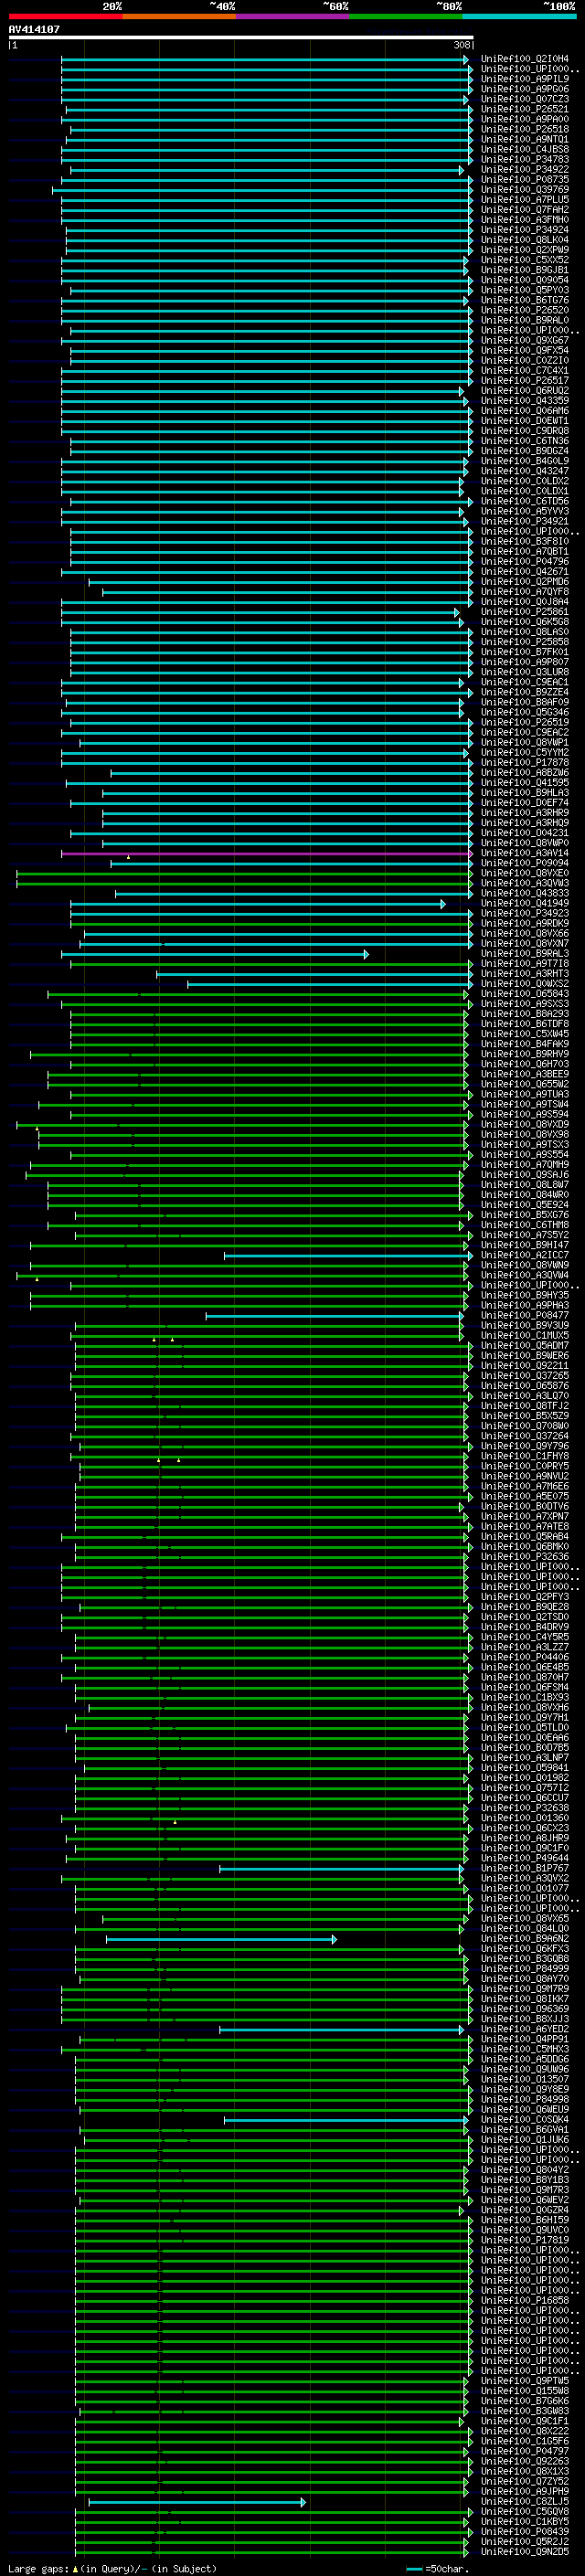The height and width of the screenshot is (2576, 585).
Task: Select the UniRef100_C5XX52 label
Action: [525, 260]
